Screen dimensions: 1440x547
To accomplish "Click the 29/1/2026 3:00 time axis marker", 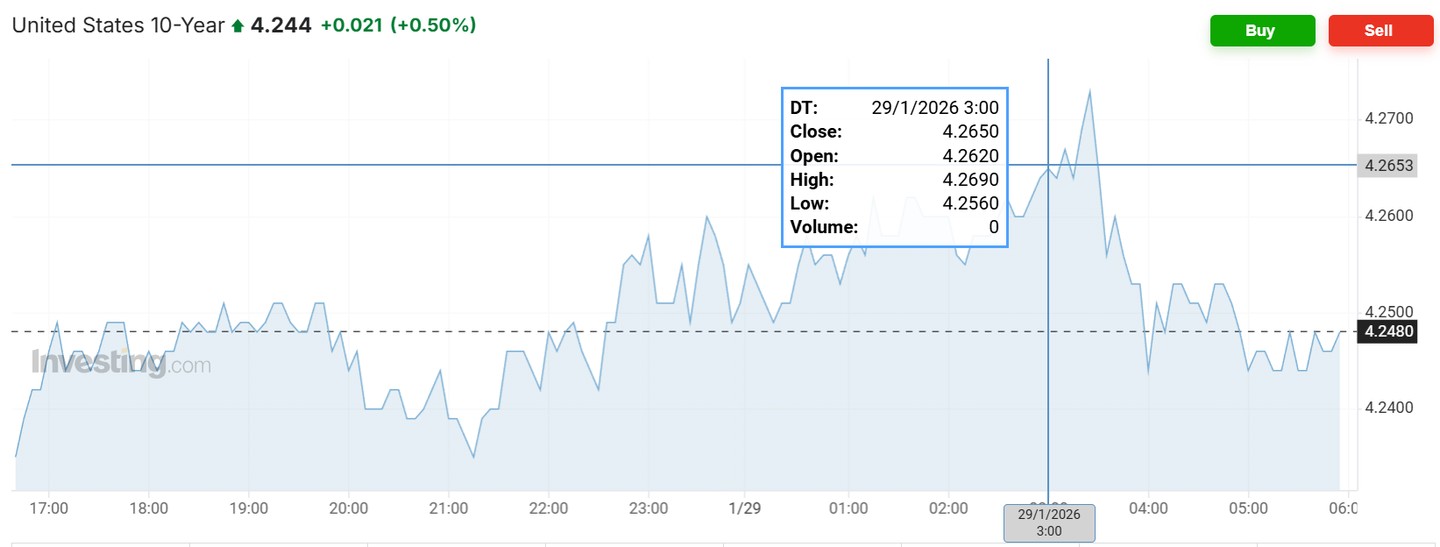I will click(x=1049, y=523).
